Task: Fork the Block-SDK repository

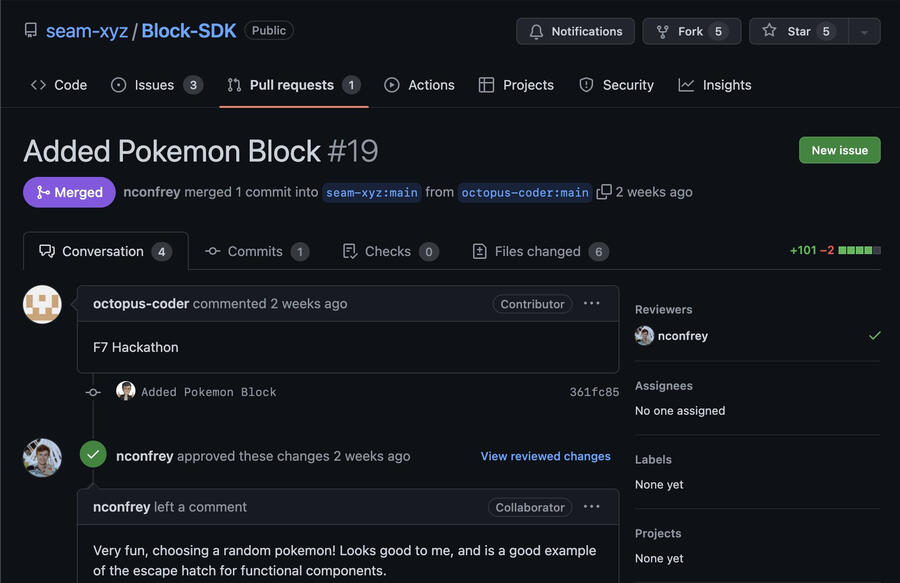Action: (x=691, y=31)
